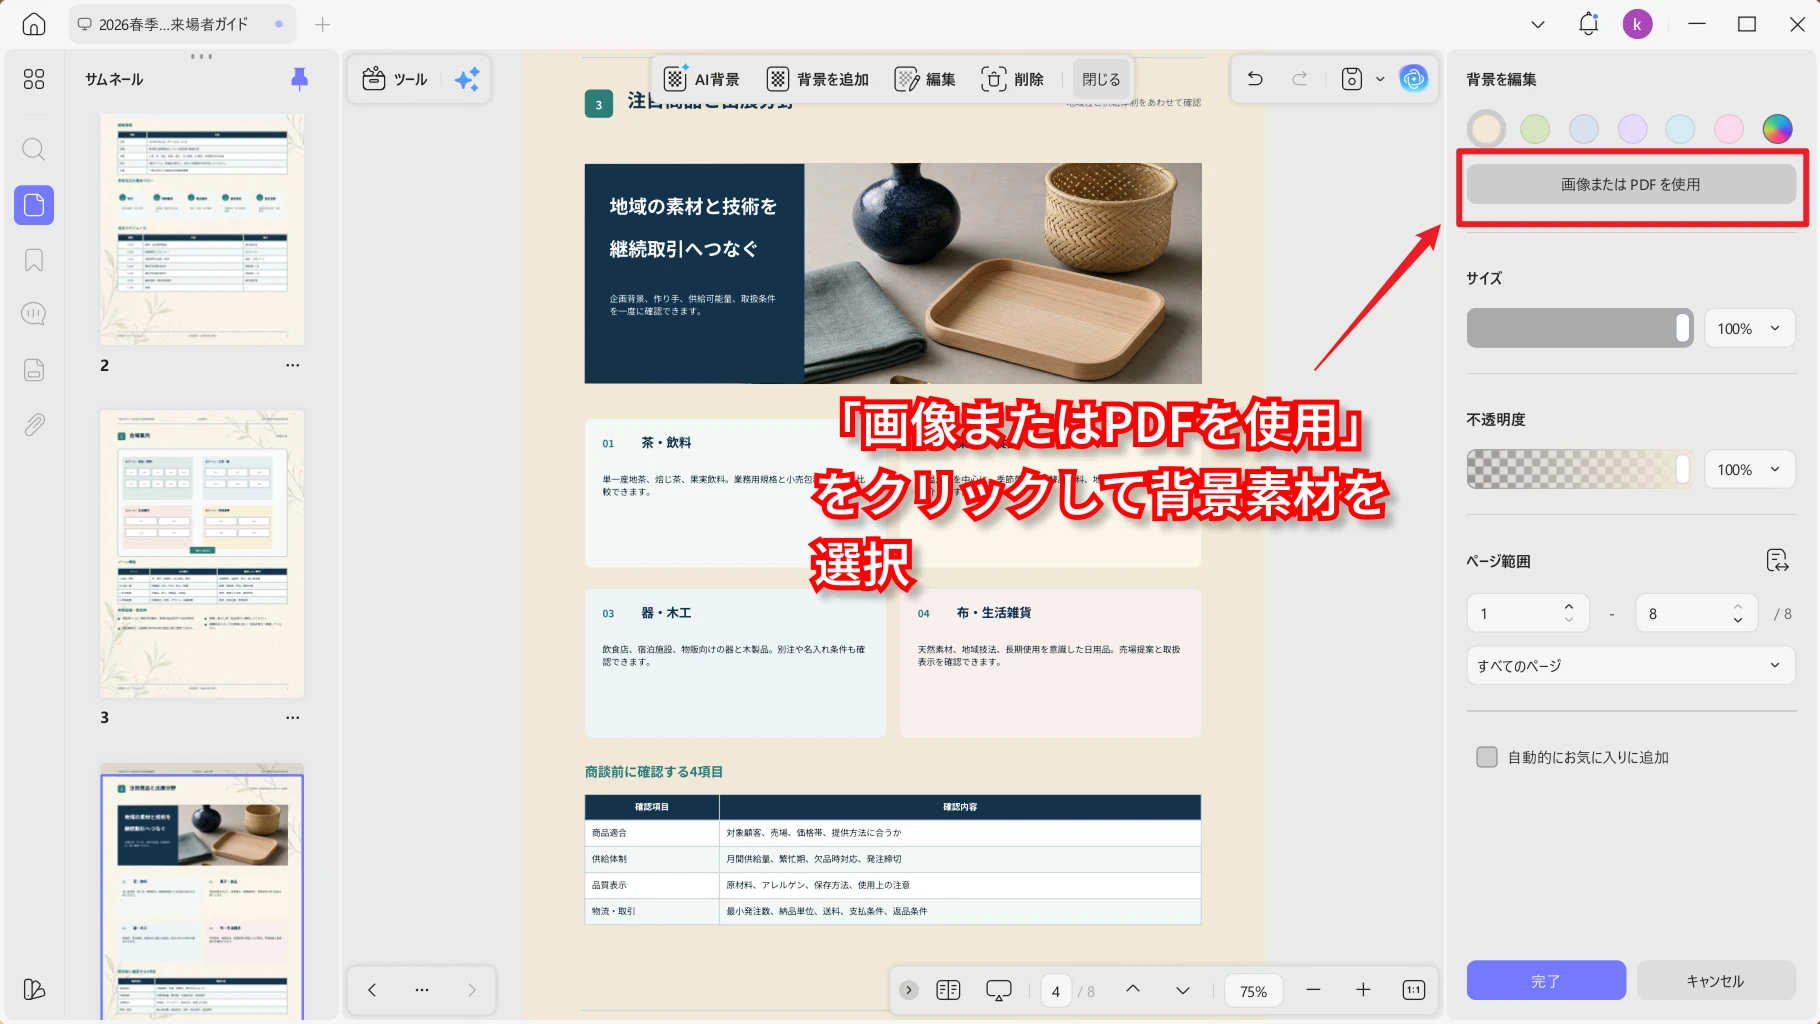Click the サイズ slider track
Image resolution: width=1820 pixels, height=1024 pixels.
[1580, 328]
